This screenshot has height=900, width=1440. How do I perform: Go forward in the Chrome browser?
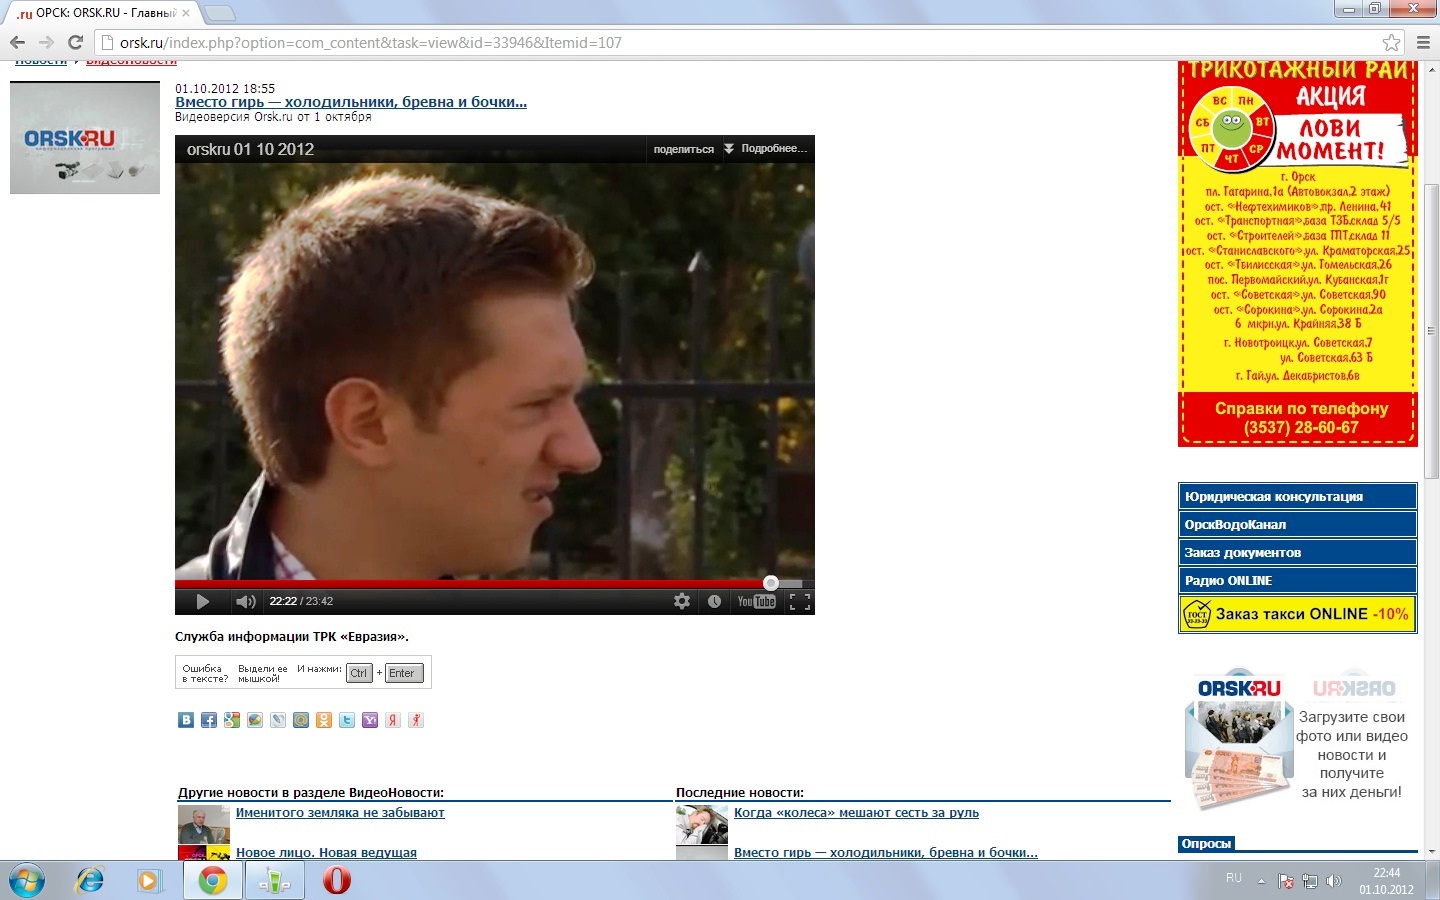pyautogui.click(x=46, y=42)
